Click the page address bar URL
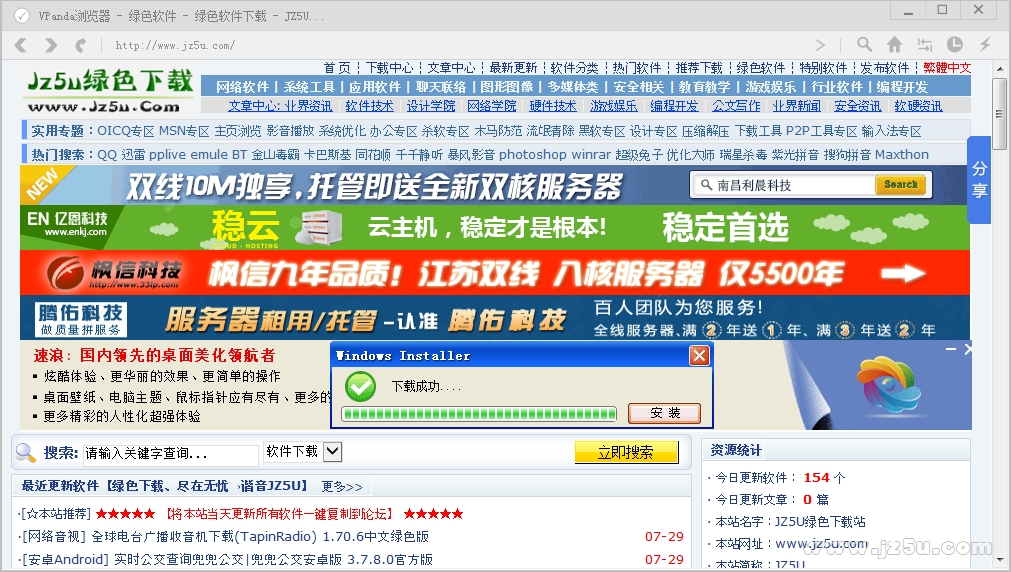Viewport: 1011px width, 572px height. (175, 45)
